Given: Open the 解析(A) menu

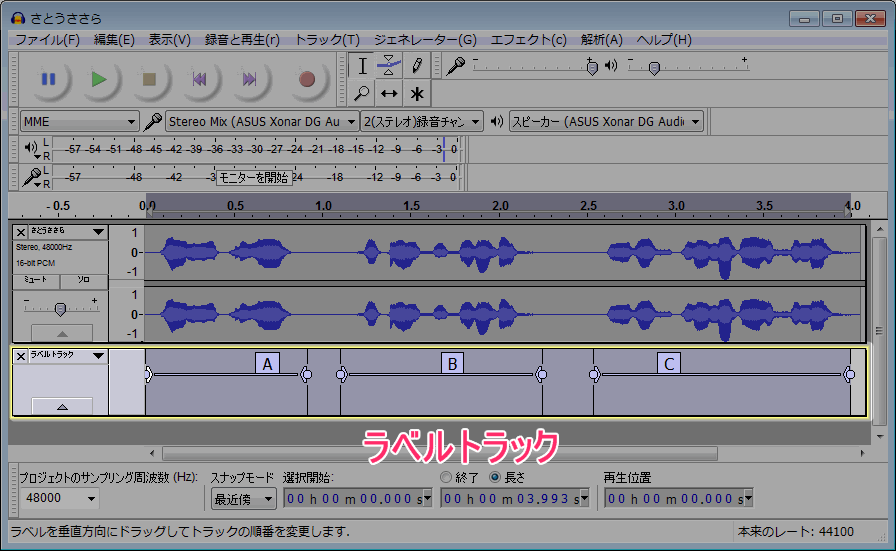Looking at the screenshot, I should tap(601, 39).
